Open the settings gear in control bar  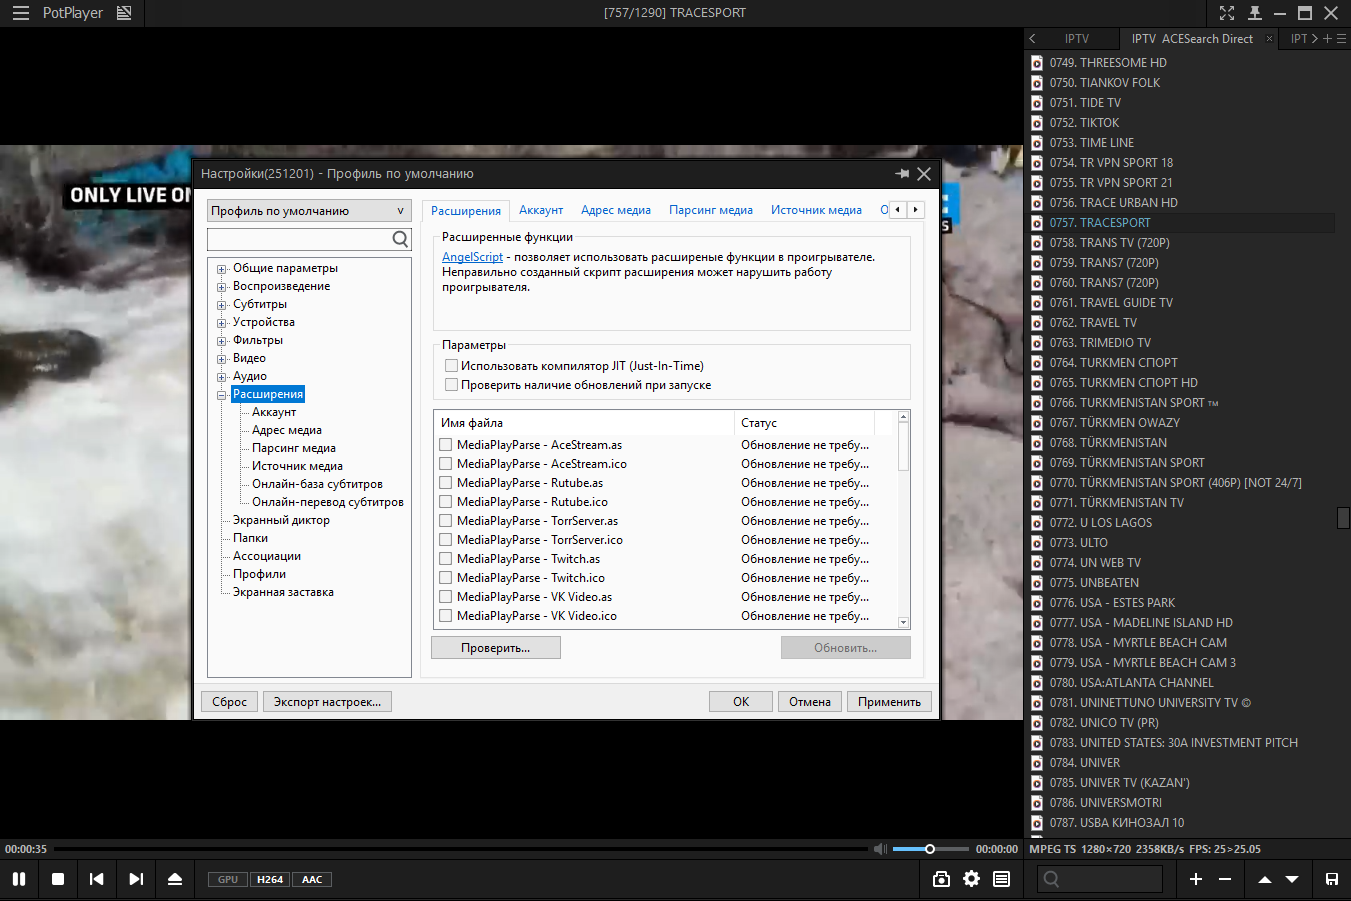[x=971, y=879]
